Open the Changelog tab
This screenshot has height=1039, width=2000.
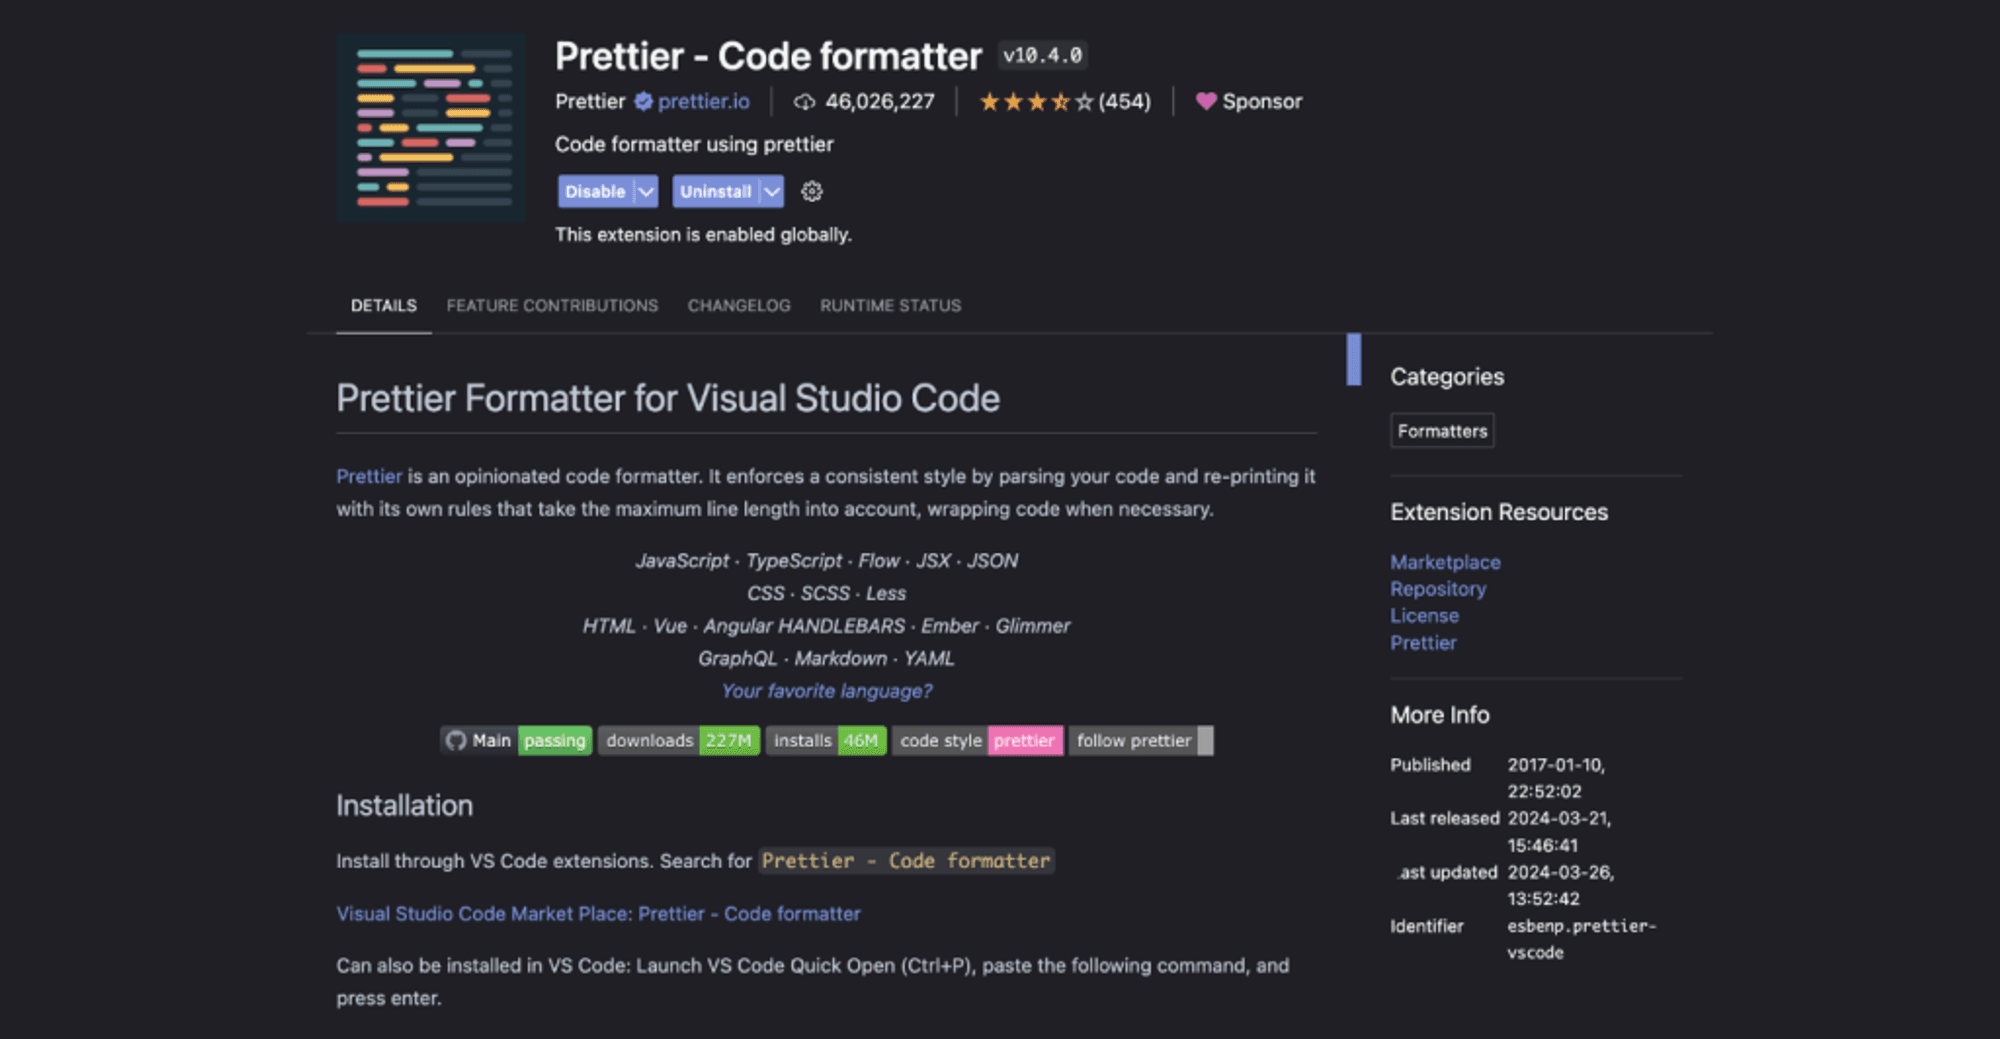coord(739,306)
